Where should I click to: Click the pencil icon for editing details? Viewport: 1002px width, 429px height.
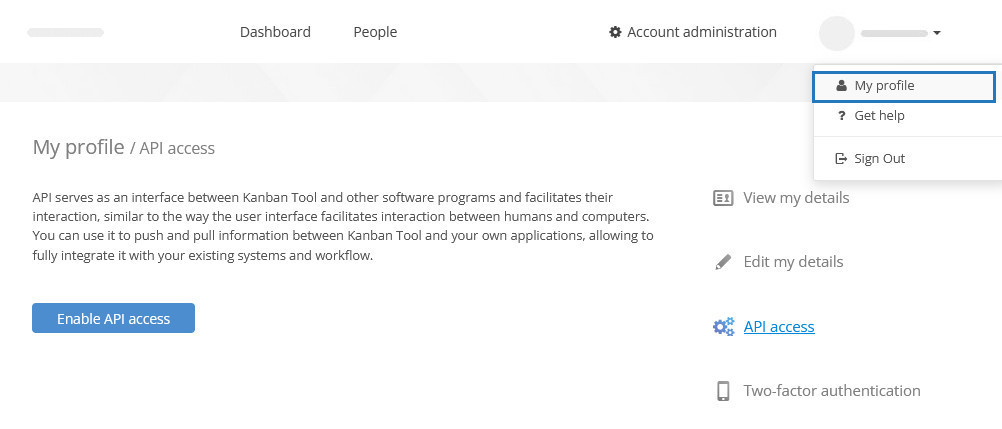723,262
